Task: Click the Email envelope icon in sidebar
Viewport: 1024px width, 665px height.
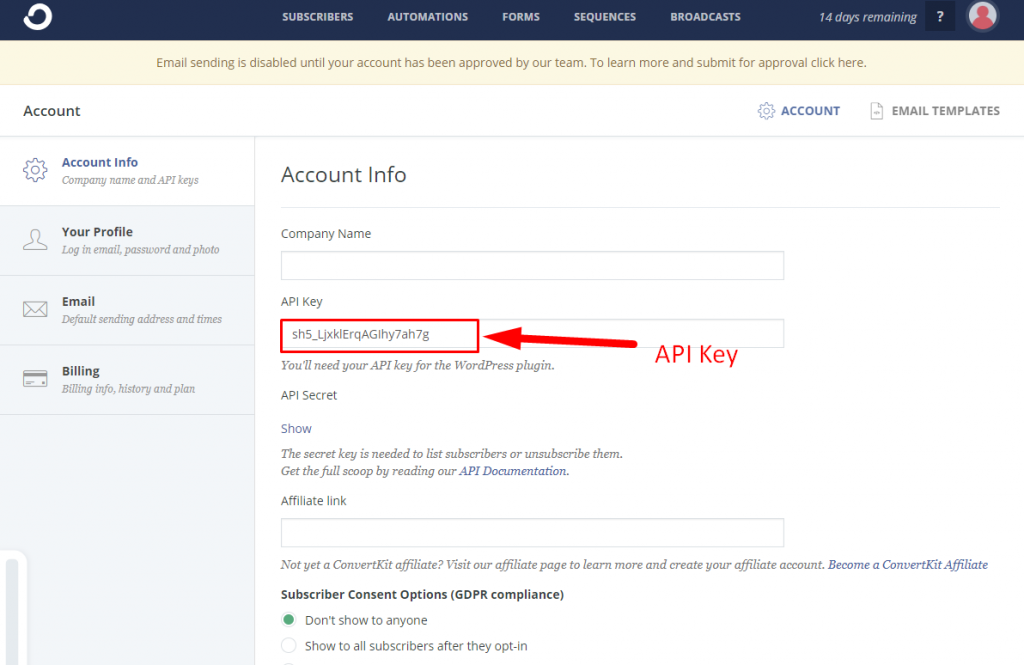Action: 35,310
